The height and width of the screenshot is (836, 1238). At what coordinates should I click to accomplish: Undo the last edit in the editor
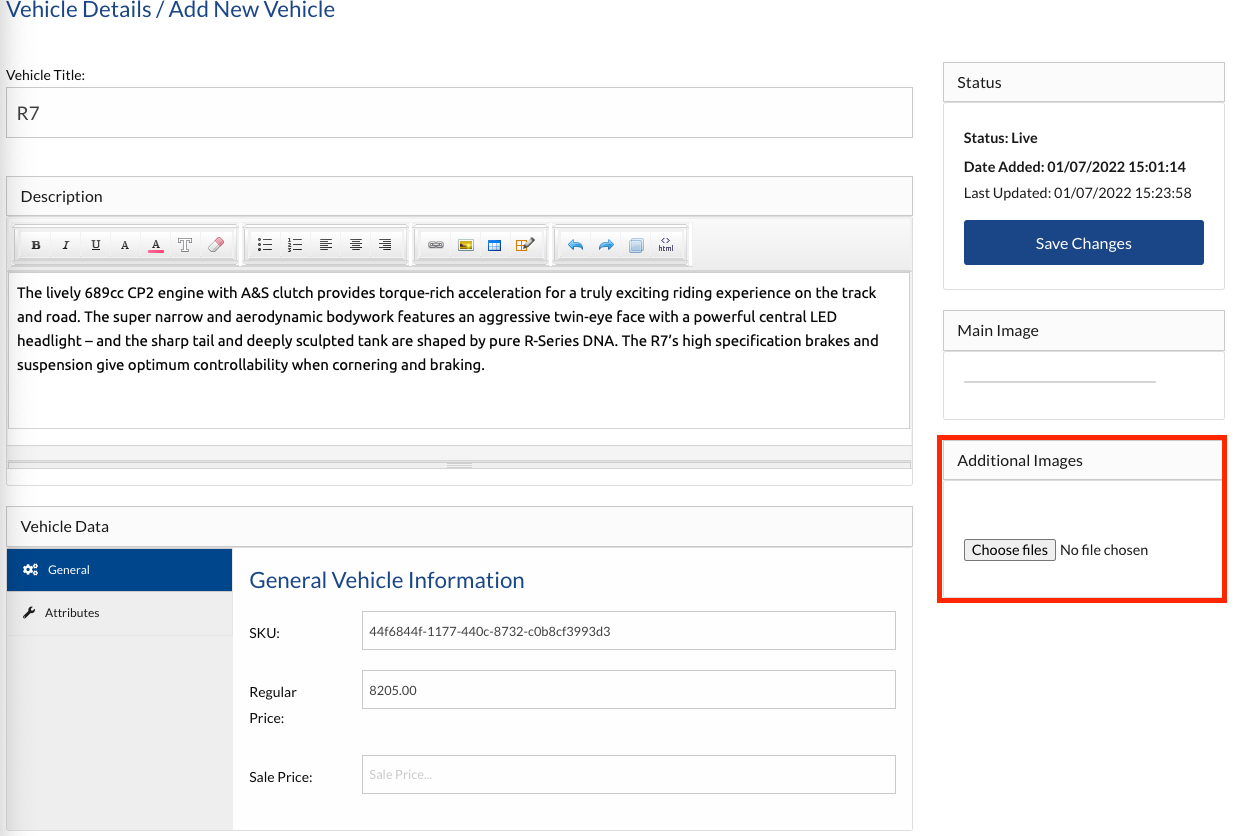[575, 245]
